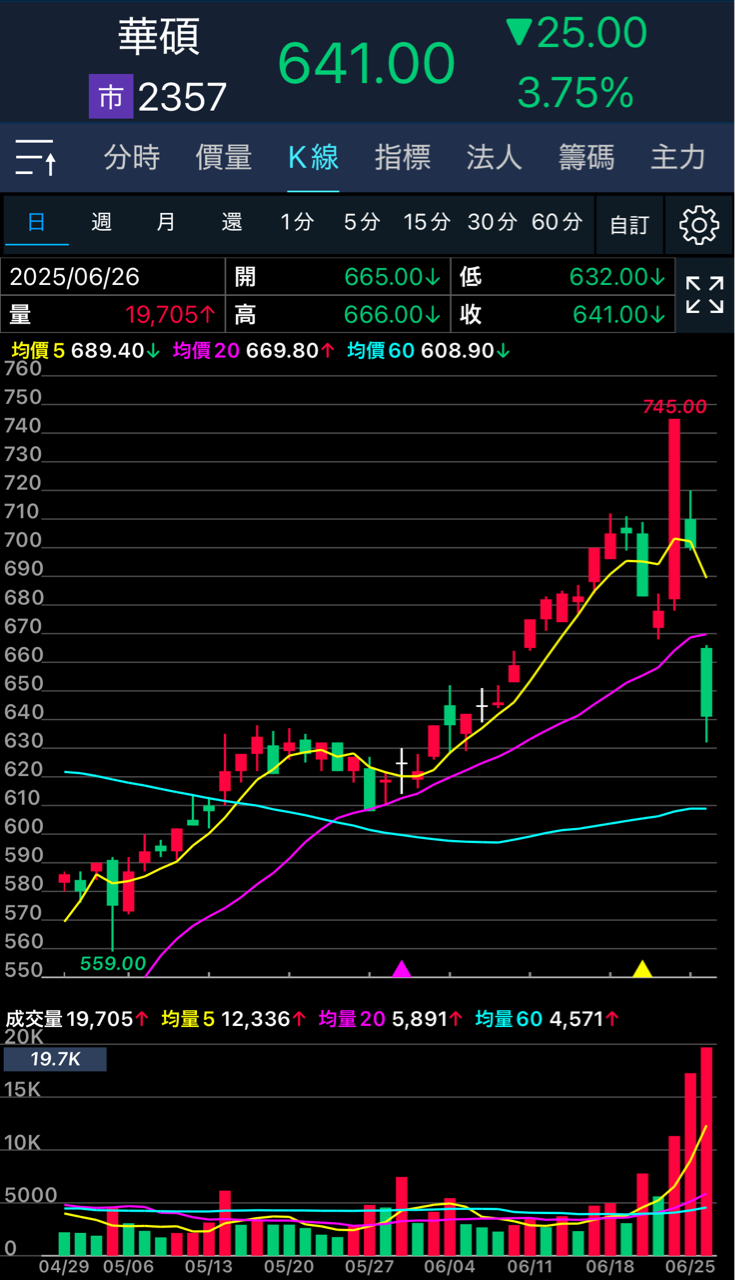This screenshot has width=735, height=1280.
Task: Tap the volume value 19,705 in data table
Action: 171,315
